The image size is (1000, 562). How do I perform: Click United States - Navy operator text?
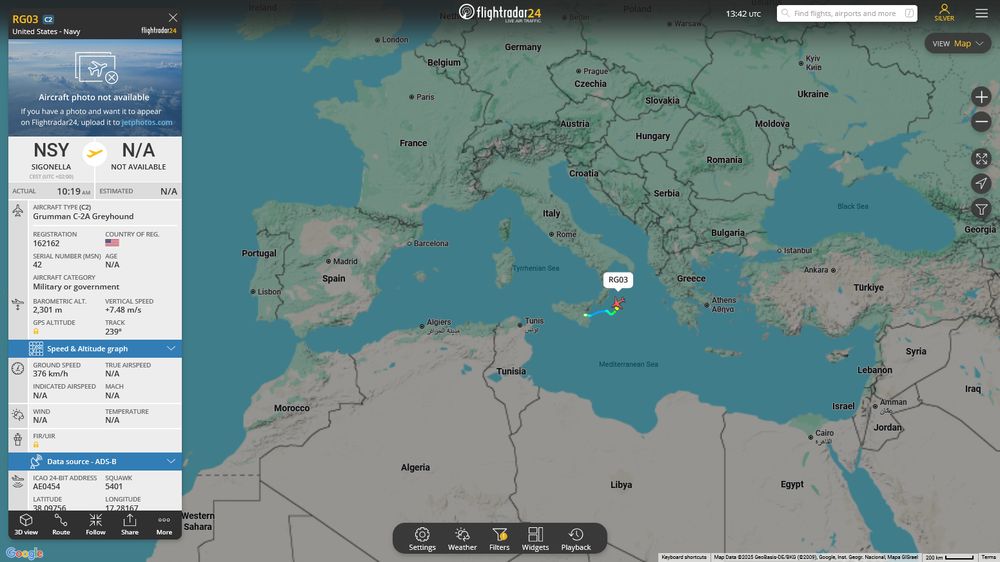(47, 31)
